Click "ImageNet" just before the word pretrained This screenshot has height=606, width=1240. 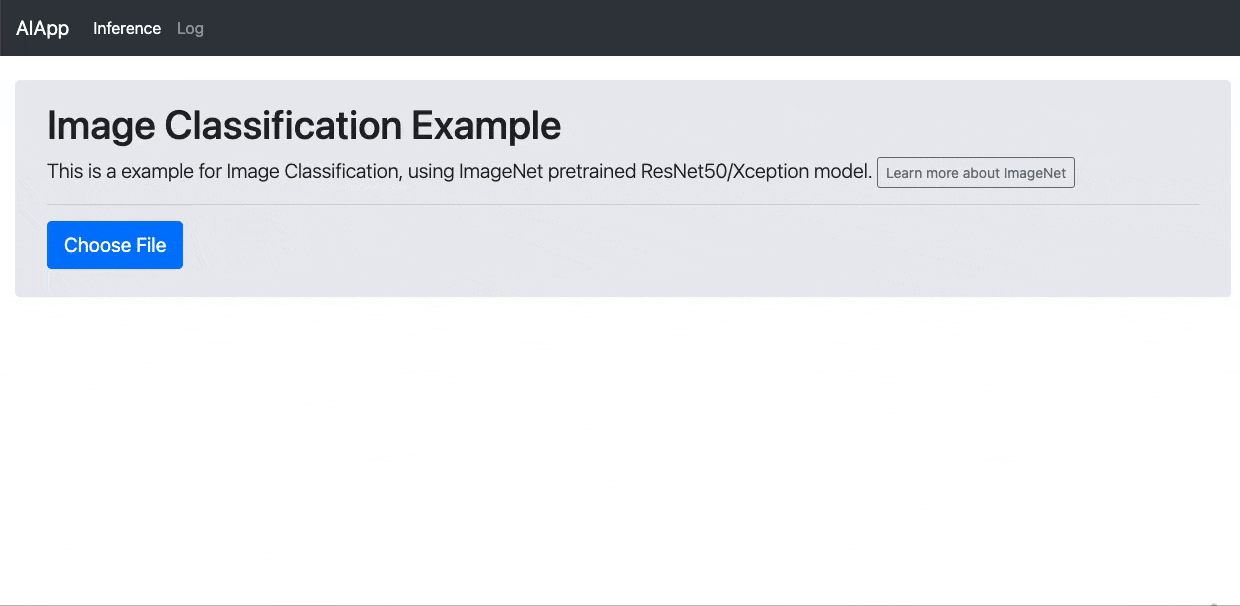pos(501,171)
